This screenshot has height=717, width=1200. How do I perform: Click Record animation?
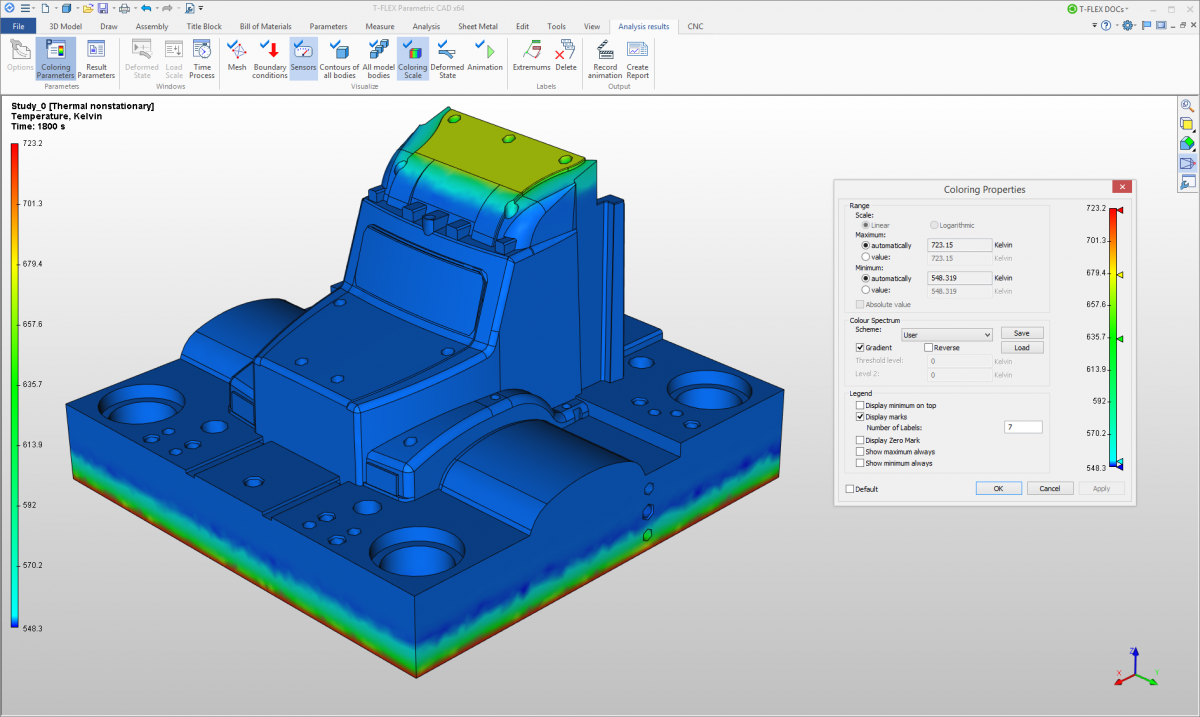pyautogui.click(x=604, y=59)
